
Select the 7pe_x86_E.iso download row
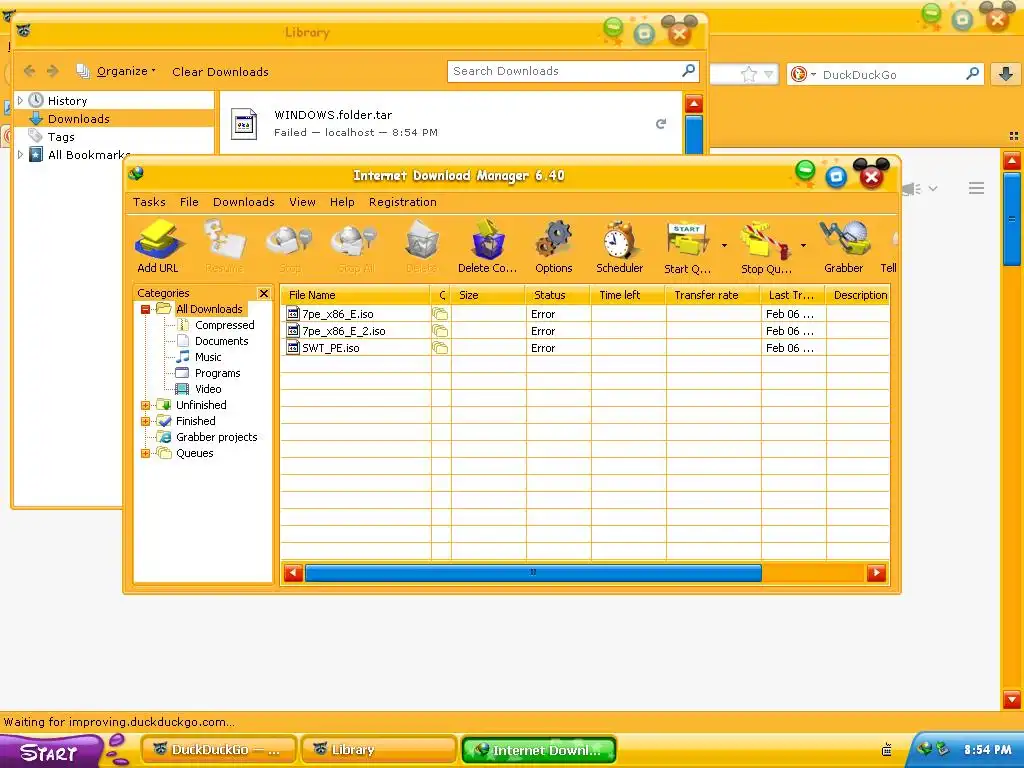[585, 314]
